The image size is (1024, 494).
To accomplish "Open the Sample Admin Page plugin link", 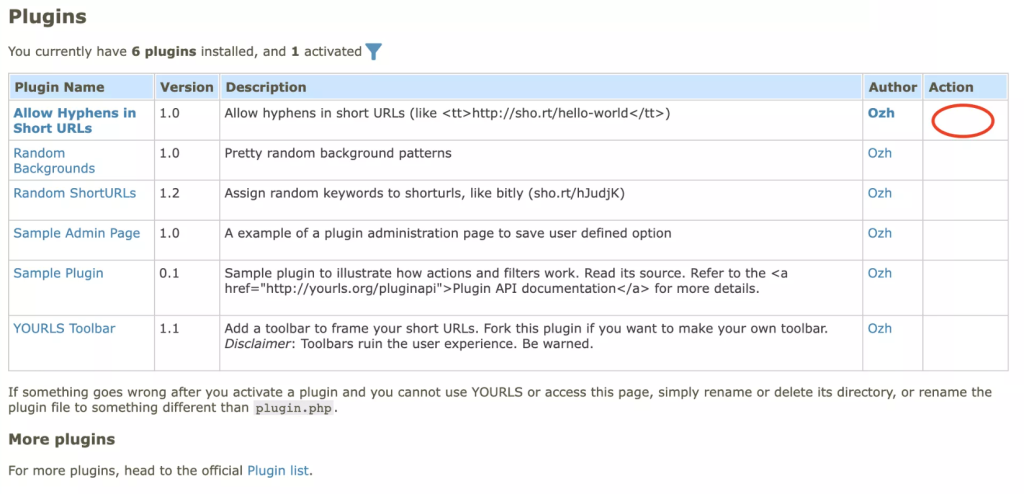I will pos(76,233).
